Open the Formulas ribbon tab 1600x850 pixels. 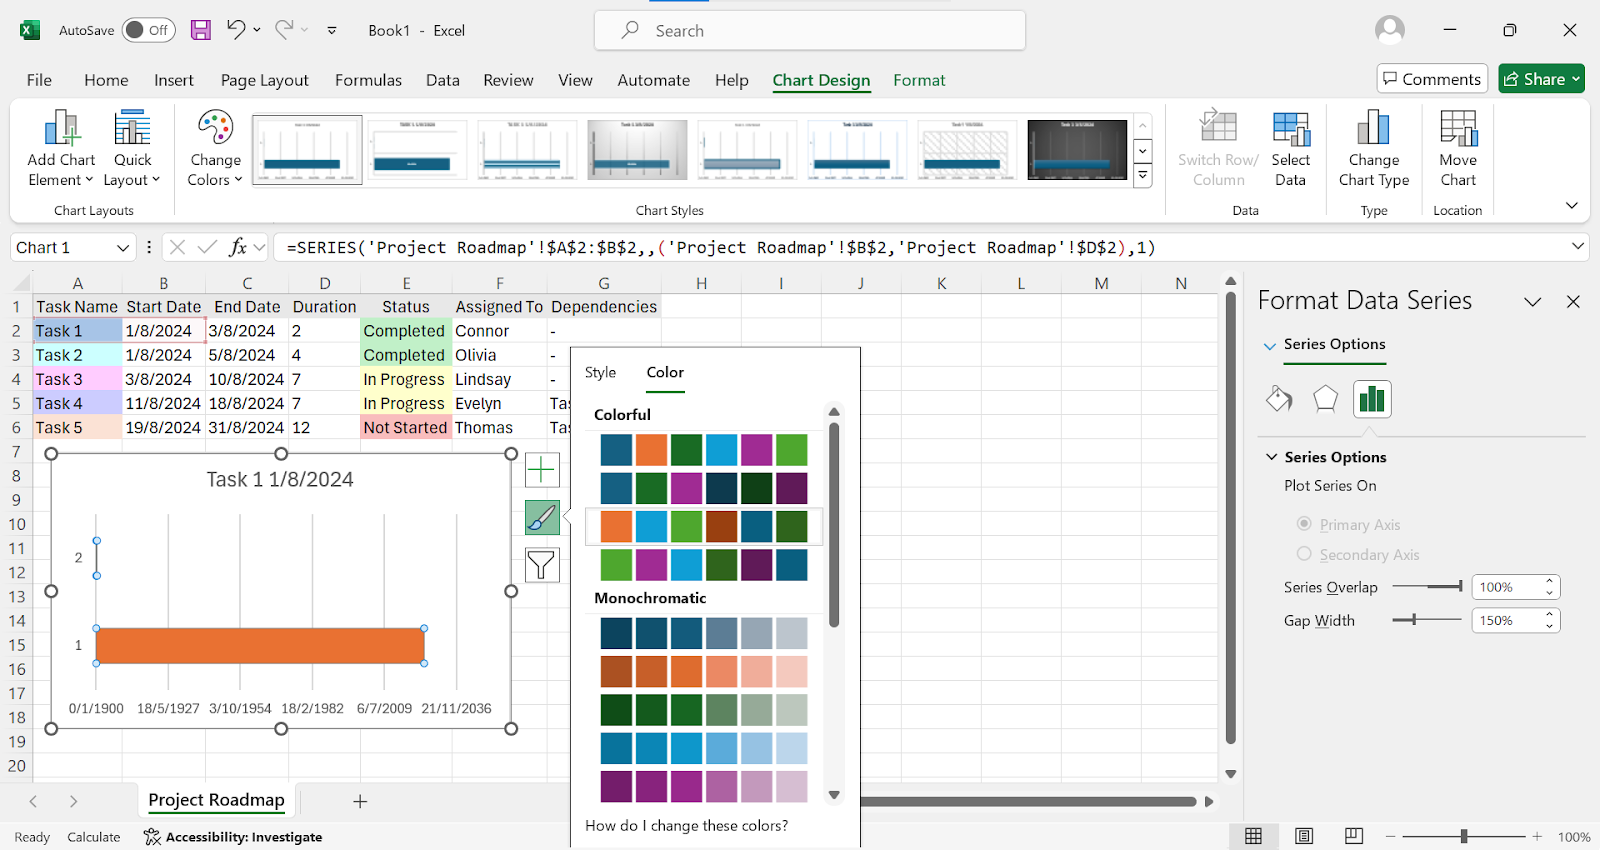click(368, 80)
